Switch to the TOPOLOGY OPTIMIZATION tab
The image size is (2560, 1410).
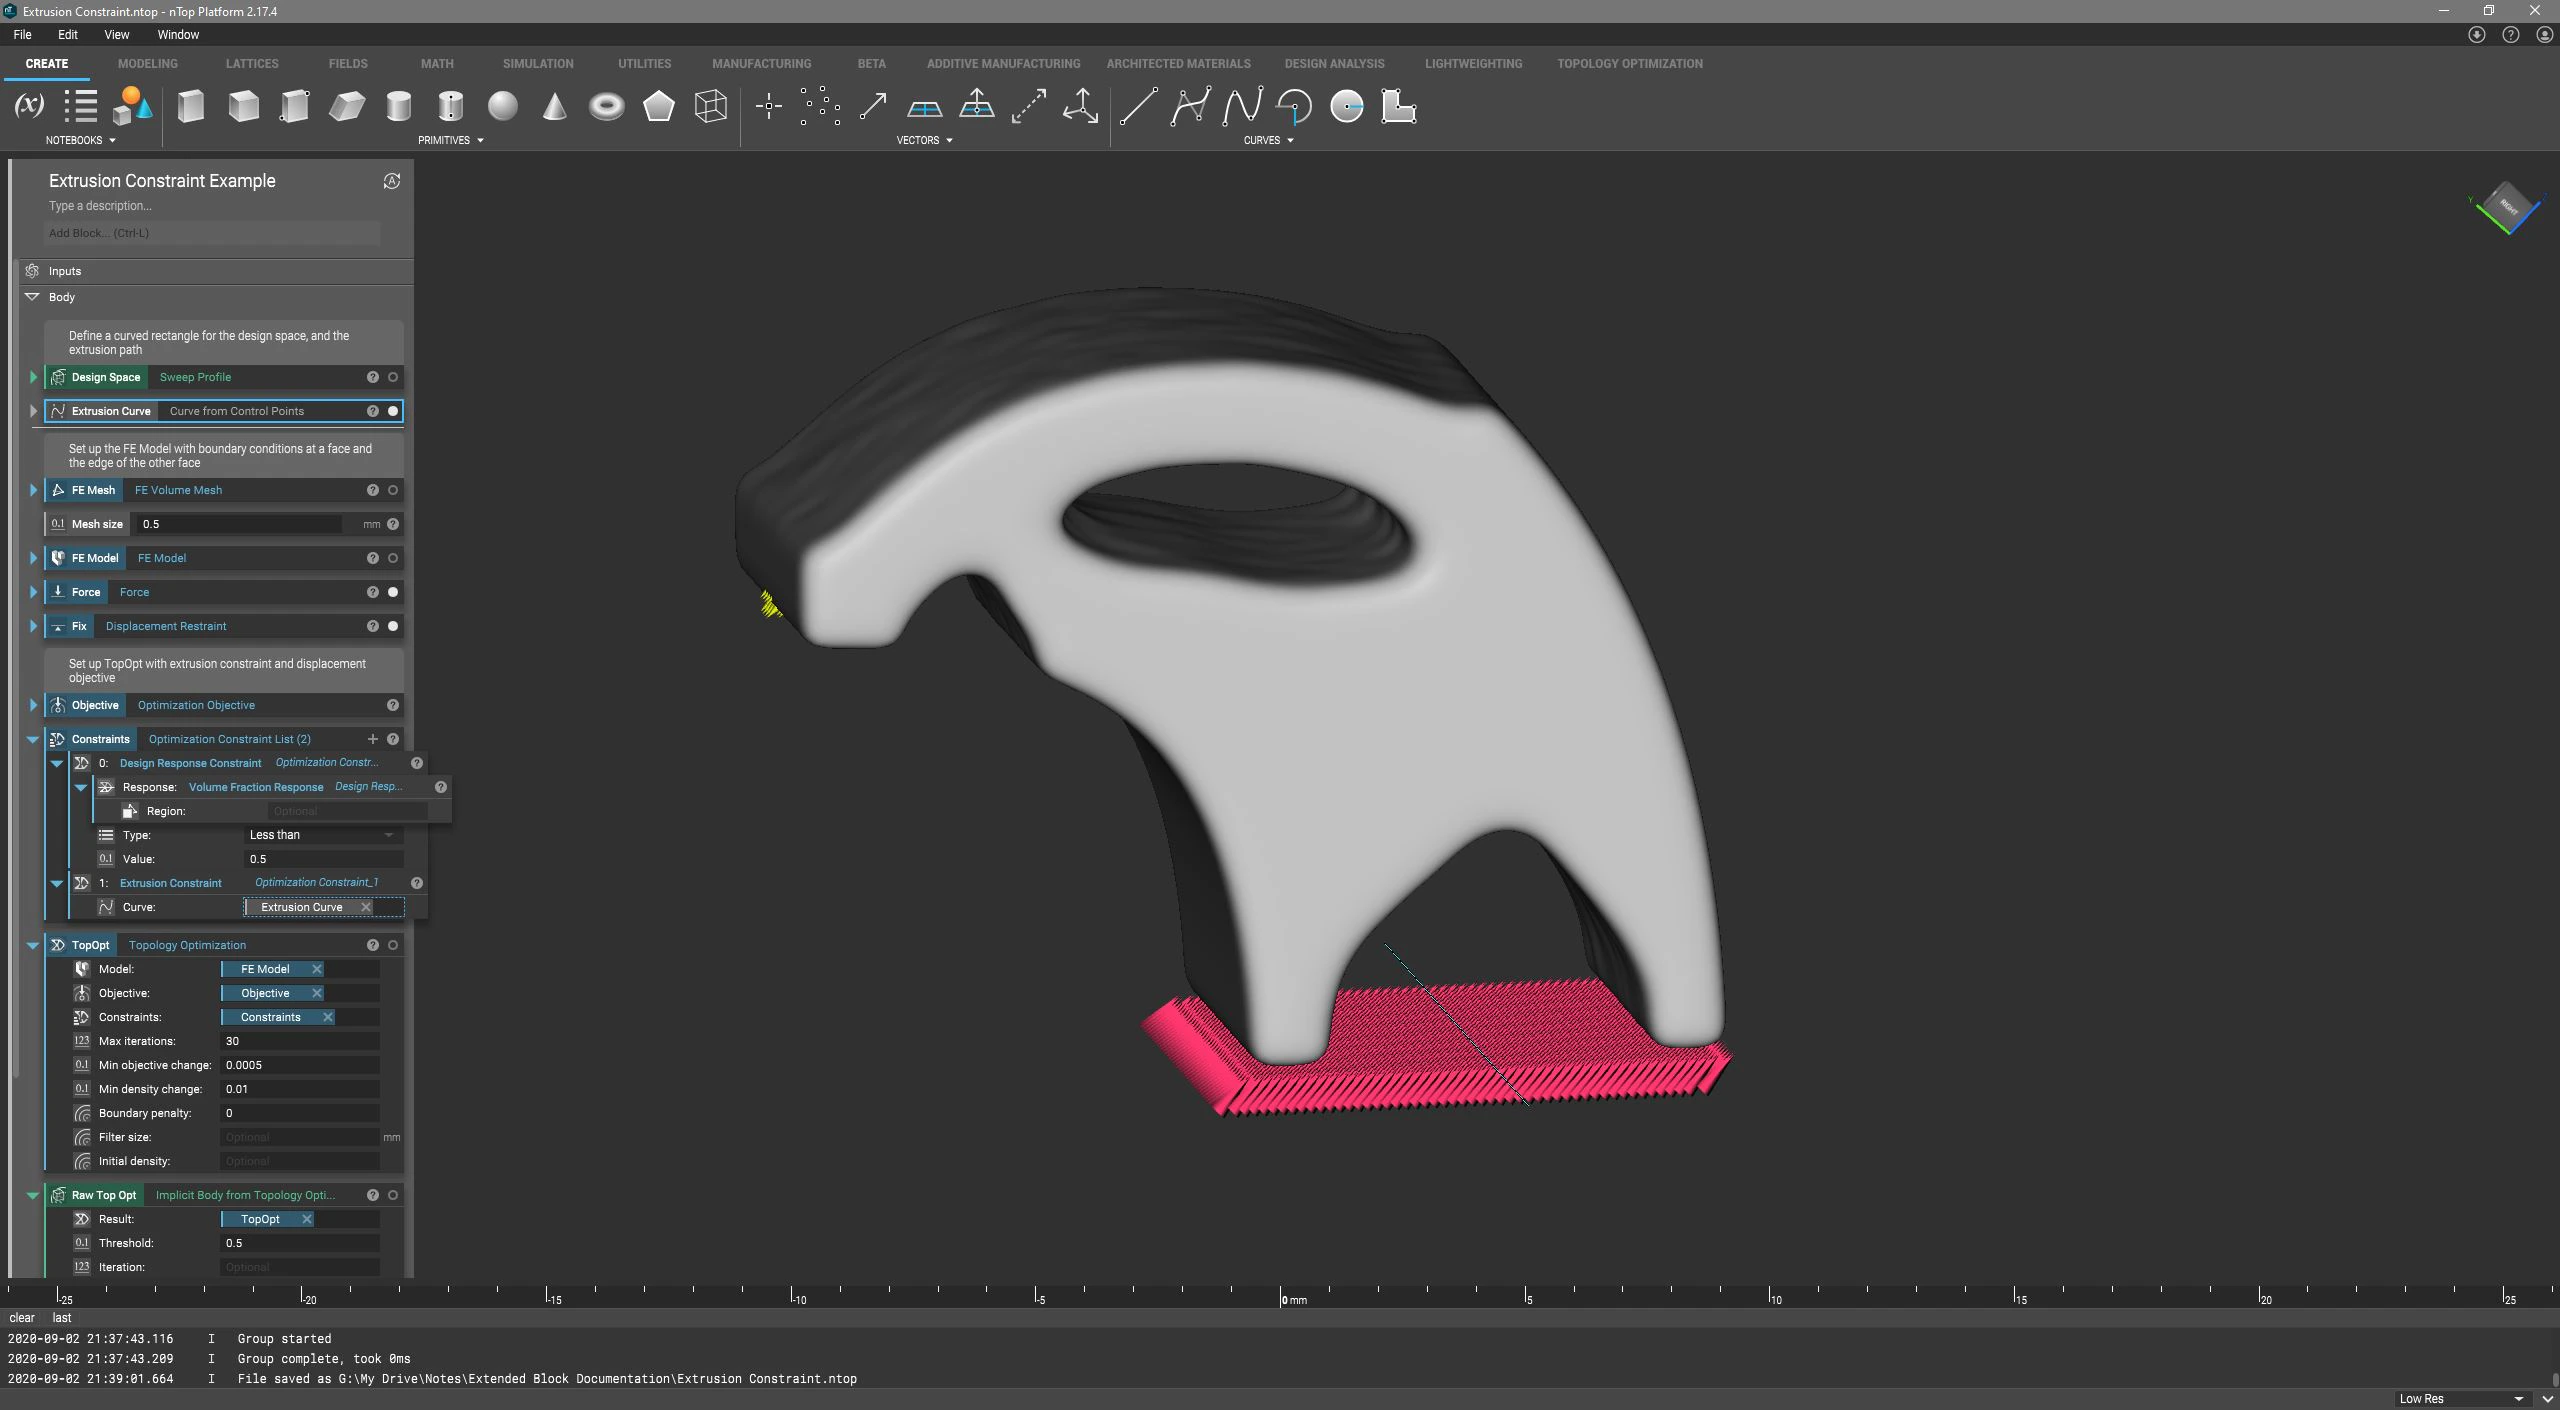pyautogui.click(x=1629, y=63)
